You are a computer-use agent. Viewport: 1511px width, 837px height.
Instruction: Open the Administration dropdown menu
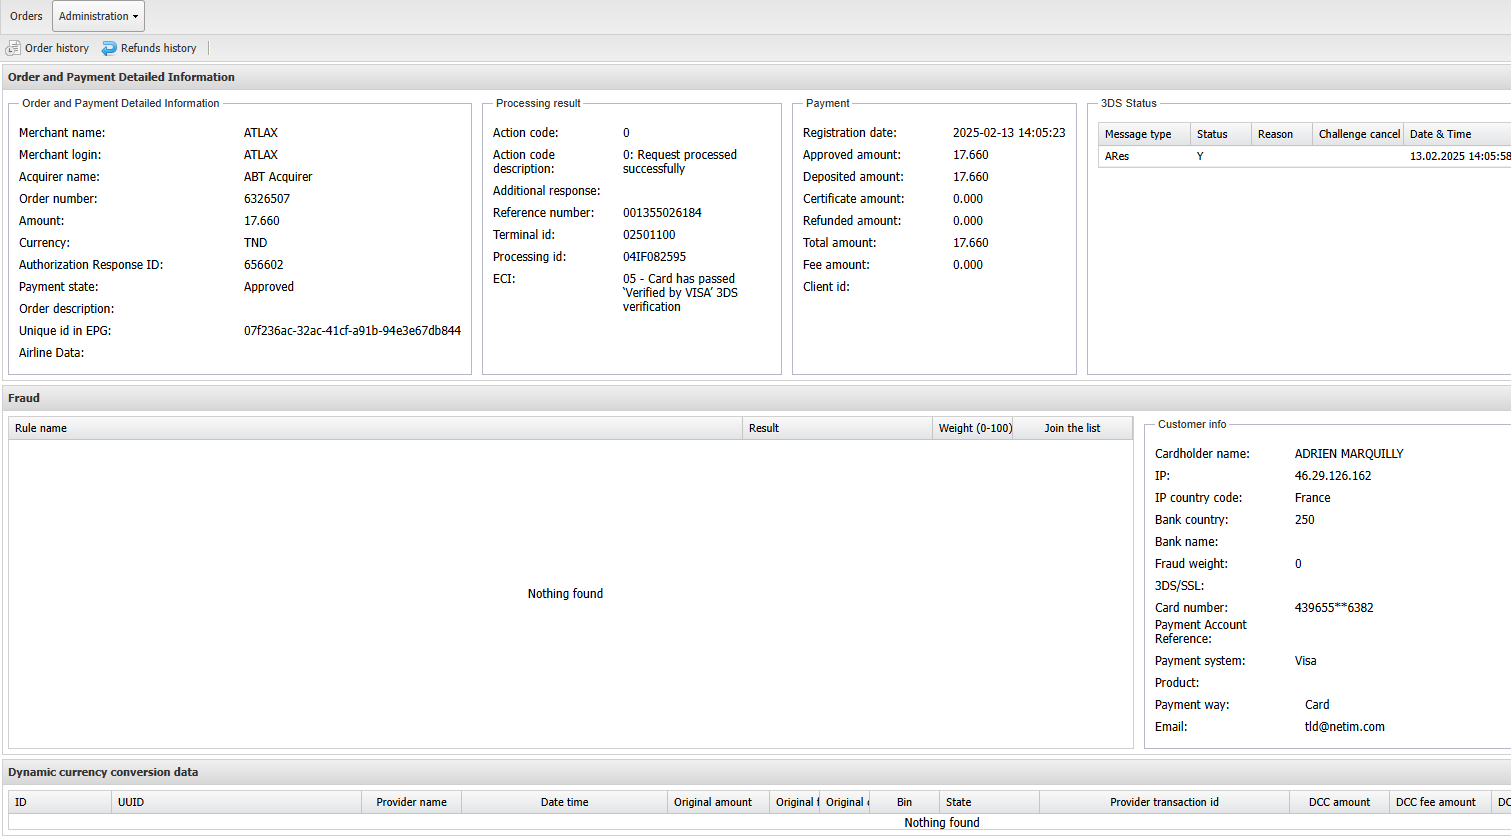click(98, 16)
